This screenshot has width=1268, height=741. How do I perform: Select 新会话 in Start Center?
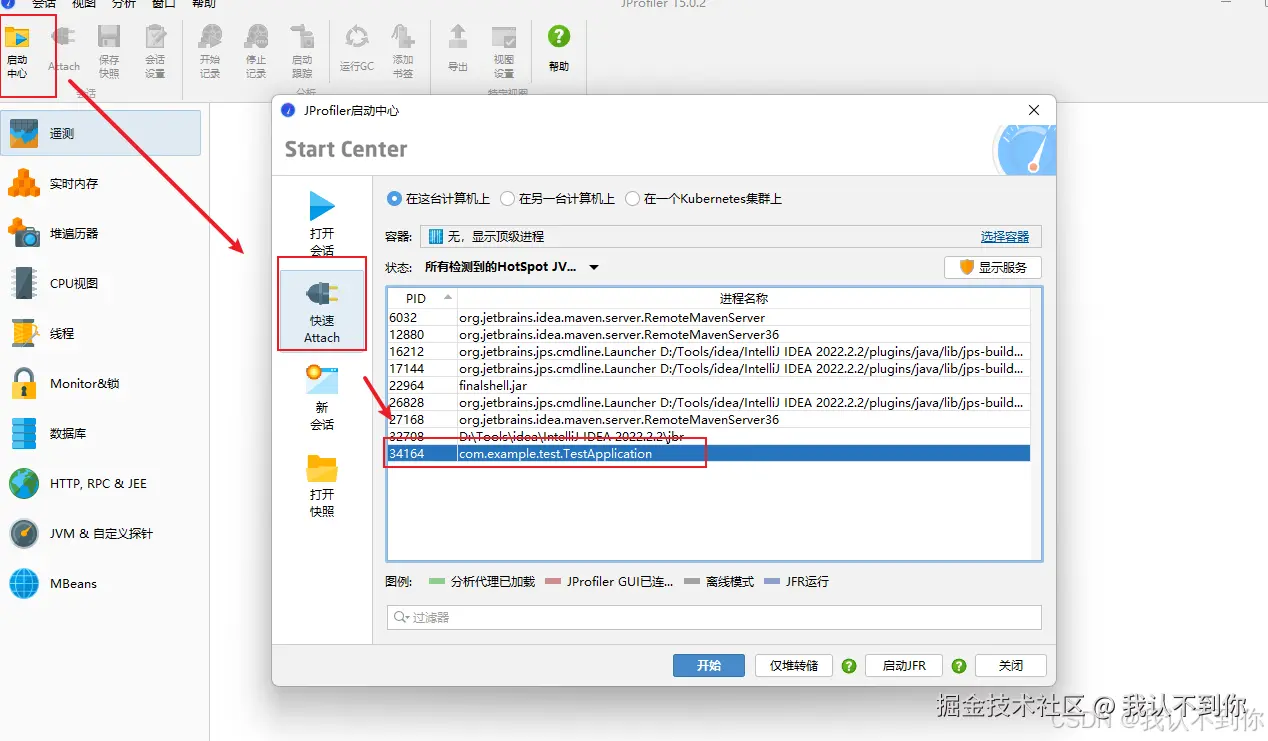click(x=322, y=398)
